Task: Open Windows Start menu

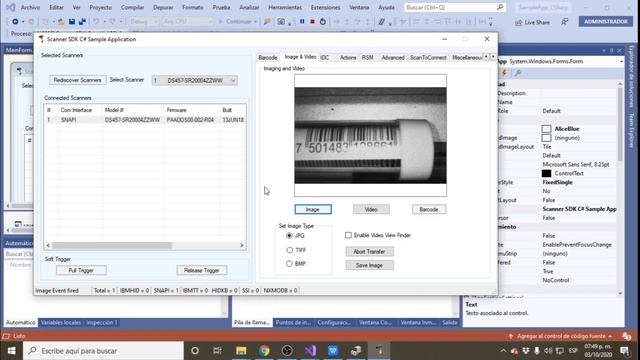Action: pyautogui.click(x=11, y=351)
